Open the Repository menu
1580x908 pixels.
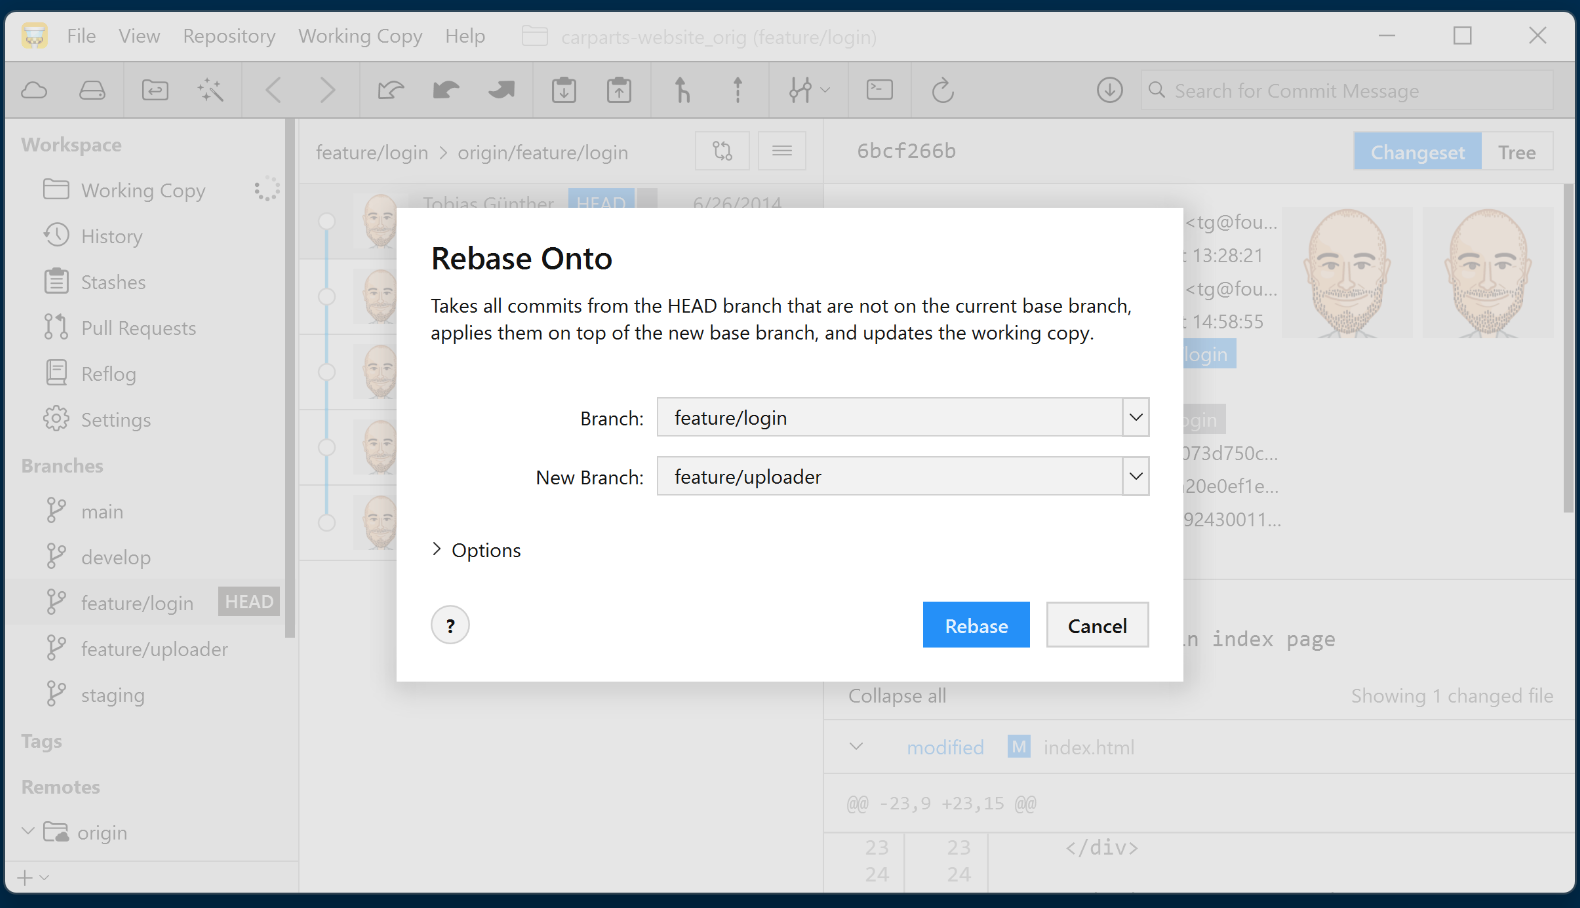pos(229,36)
